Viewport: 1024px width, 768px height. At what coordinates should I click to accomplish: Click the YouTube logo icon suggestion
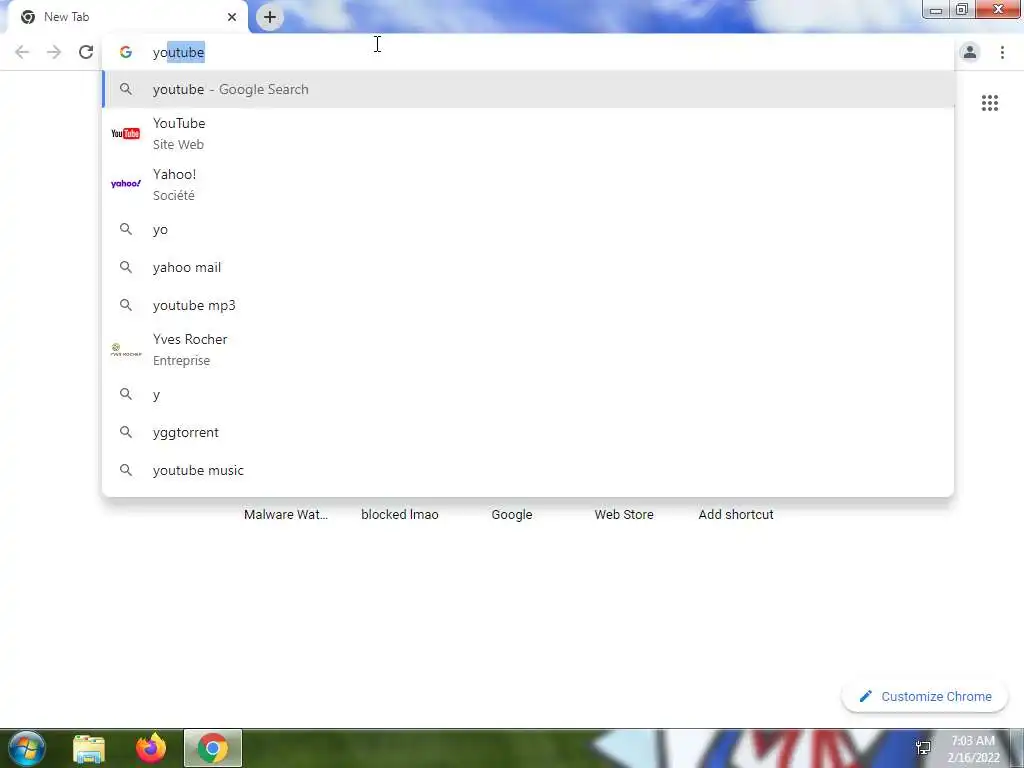point(125,134)
